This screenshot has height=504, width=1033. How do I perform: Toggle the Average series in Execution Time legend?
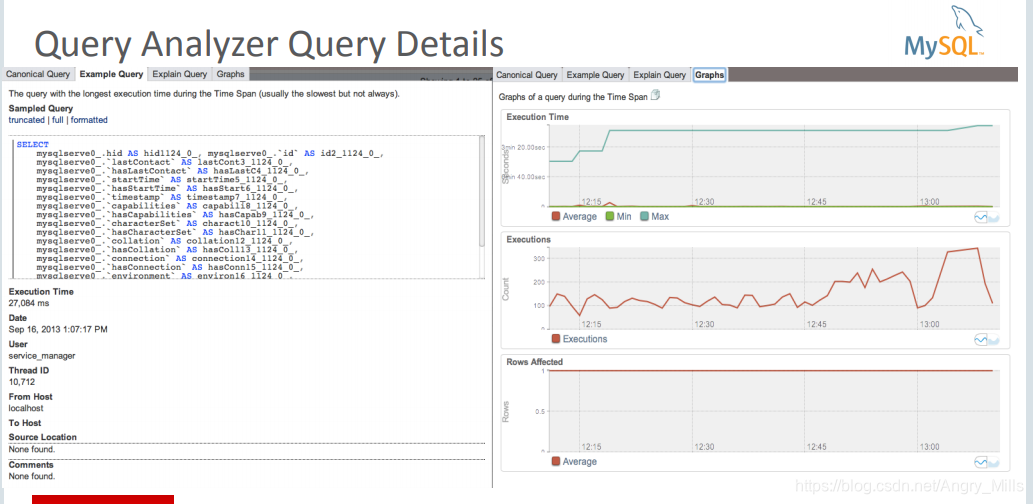coord(574,216)
